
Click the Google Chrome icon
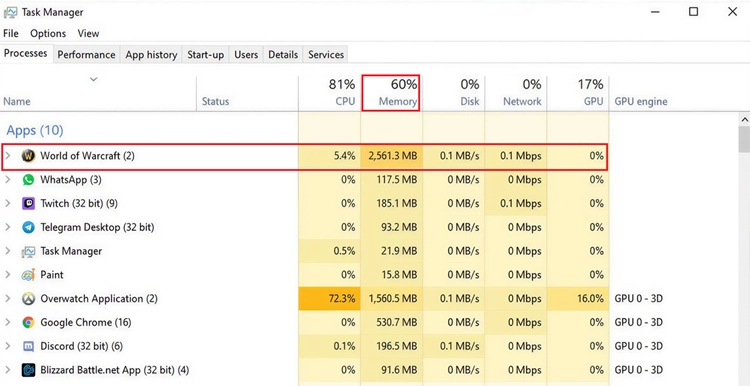pyautogui.click(x=28, y=322)
